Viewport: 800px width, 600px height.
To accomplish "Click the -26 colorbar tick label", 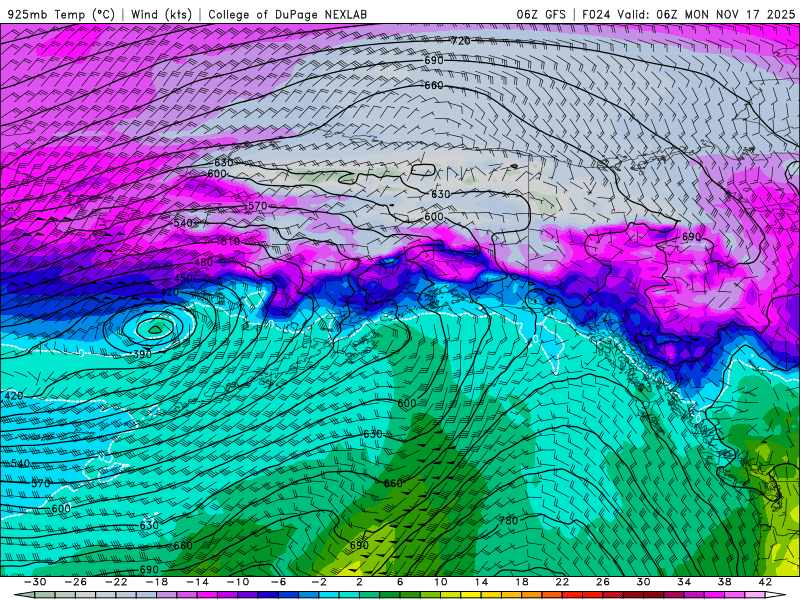I will (x=76, y=582).
